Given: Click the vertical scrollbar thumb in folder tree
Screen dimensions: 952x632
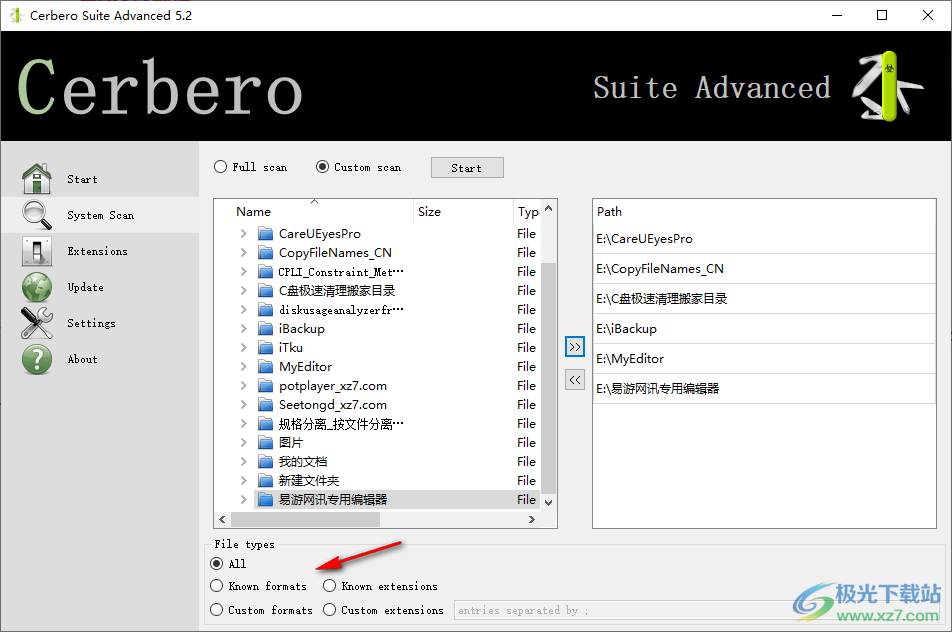Looking at the screenshot, I should (x=548, y=378).
